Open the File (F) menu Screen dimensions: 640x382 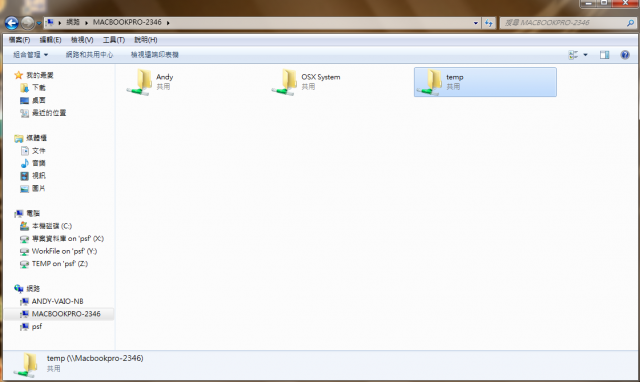(x=20, y=40)
